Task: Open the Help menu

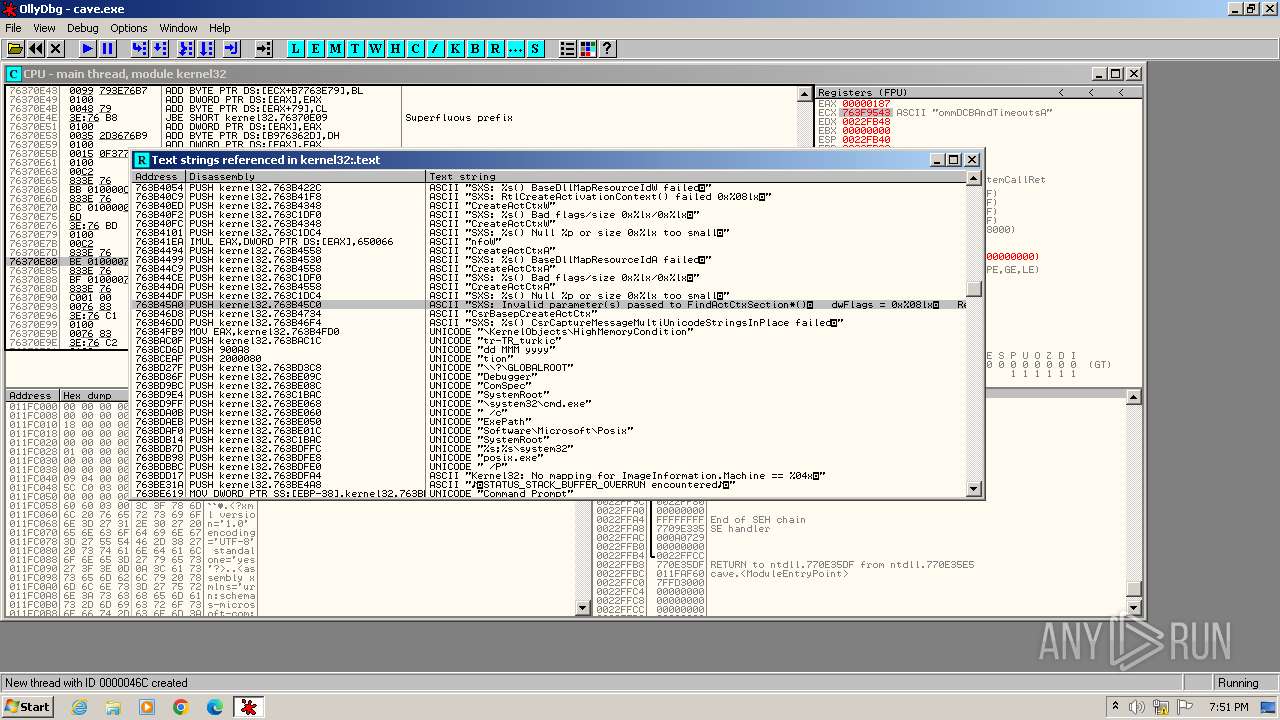Action: tap(220, 28)
